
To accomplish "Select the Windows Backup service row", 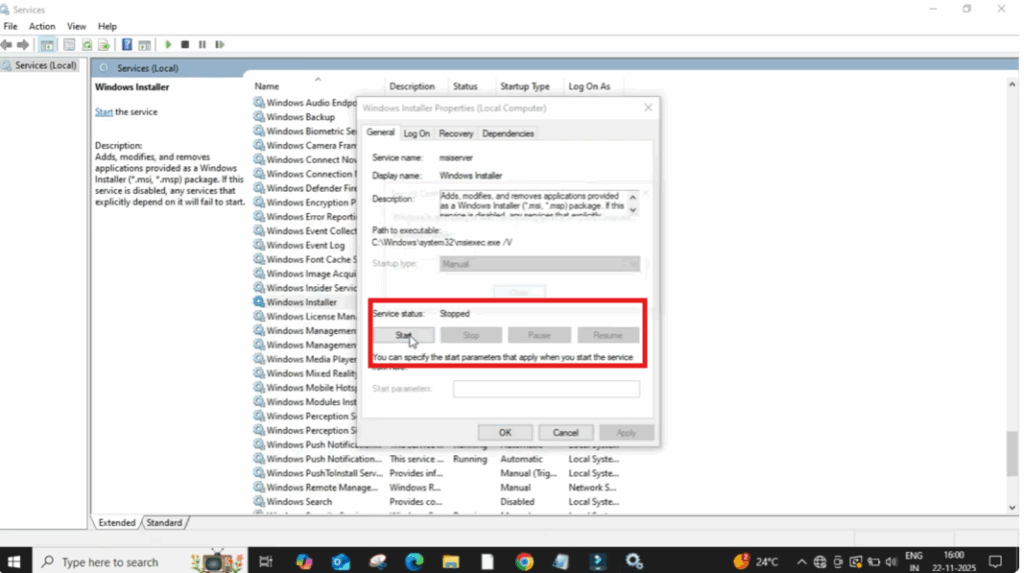I will [300, 117].
